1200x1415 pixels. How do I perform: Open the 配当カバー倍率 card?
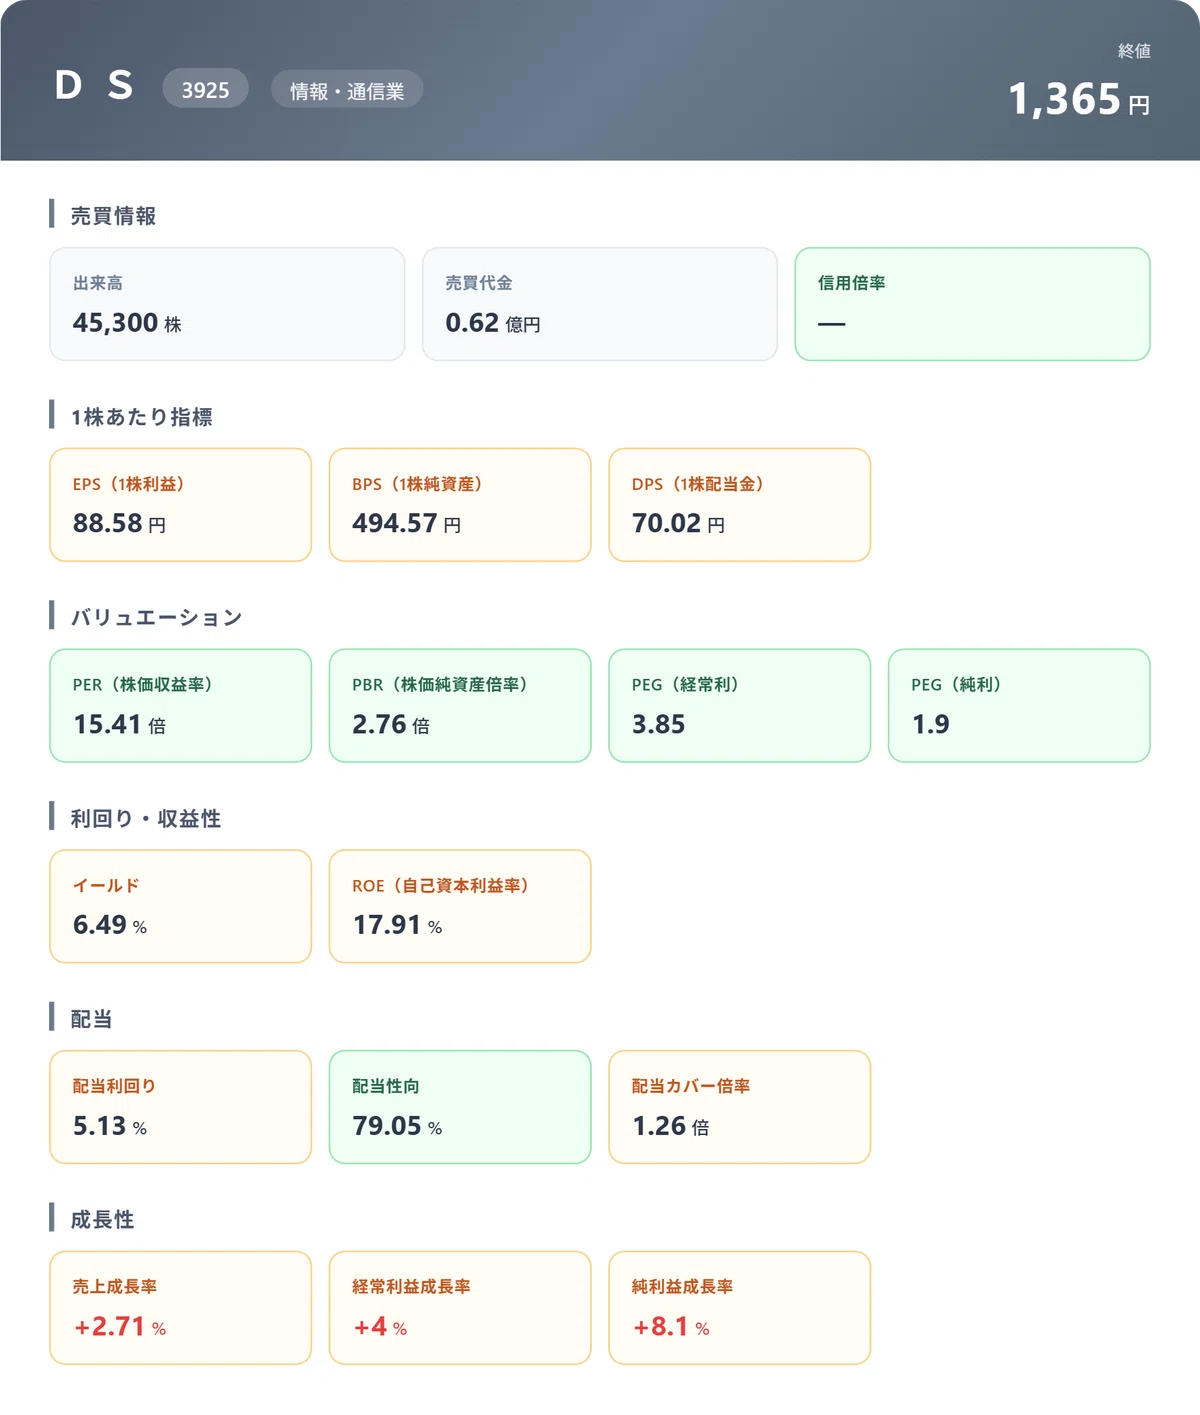[x=740, y=1107]
